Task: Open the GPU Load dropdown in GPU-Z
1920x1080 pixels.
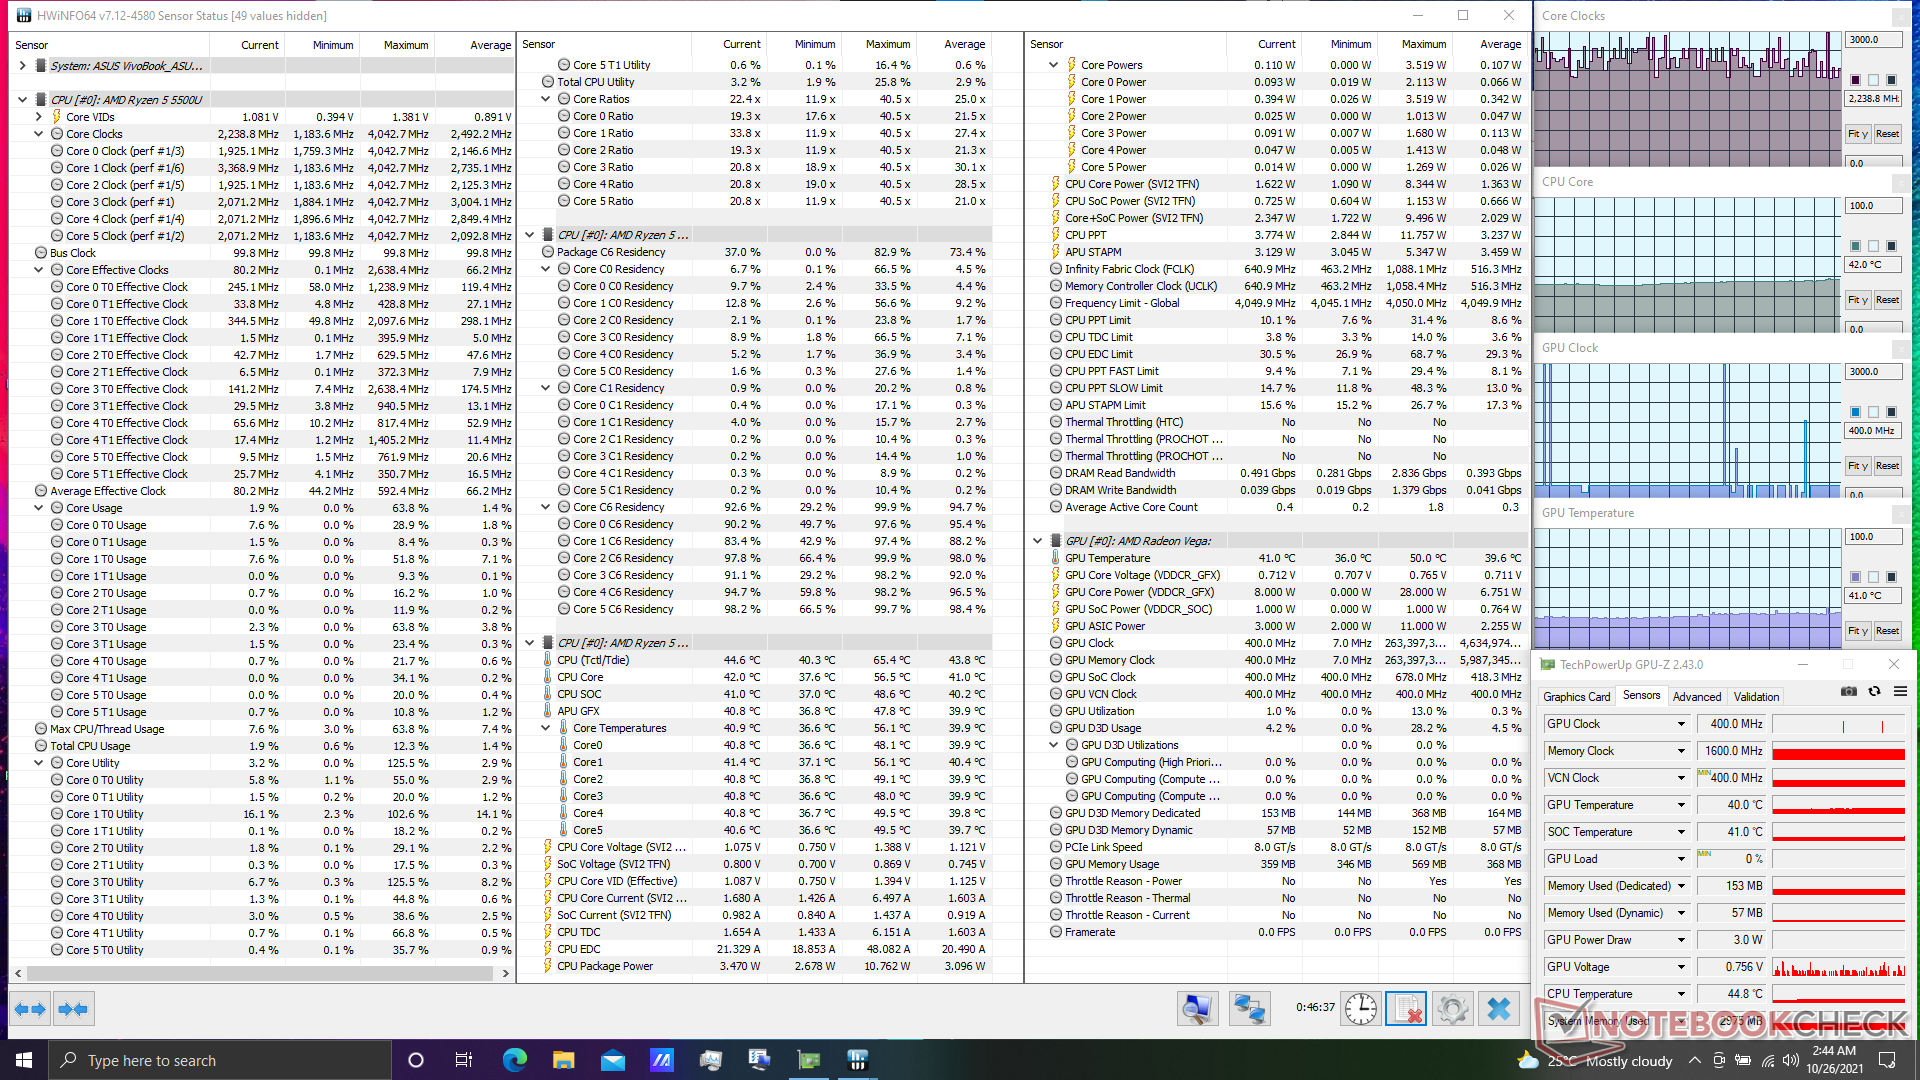Action: click(1681, 859)
